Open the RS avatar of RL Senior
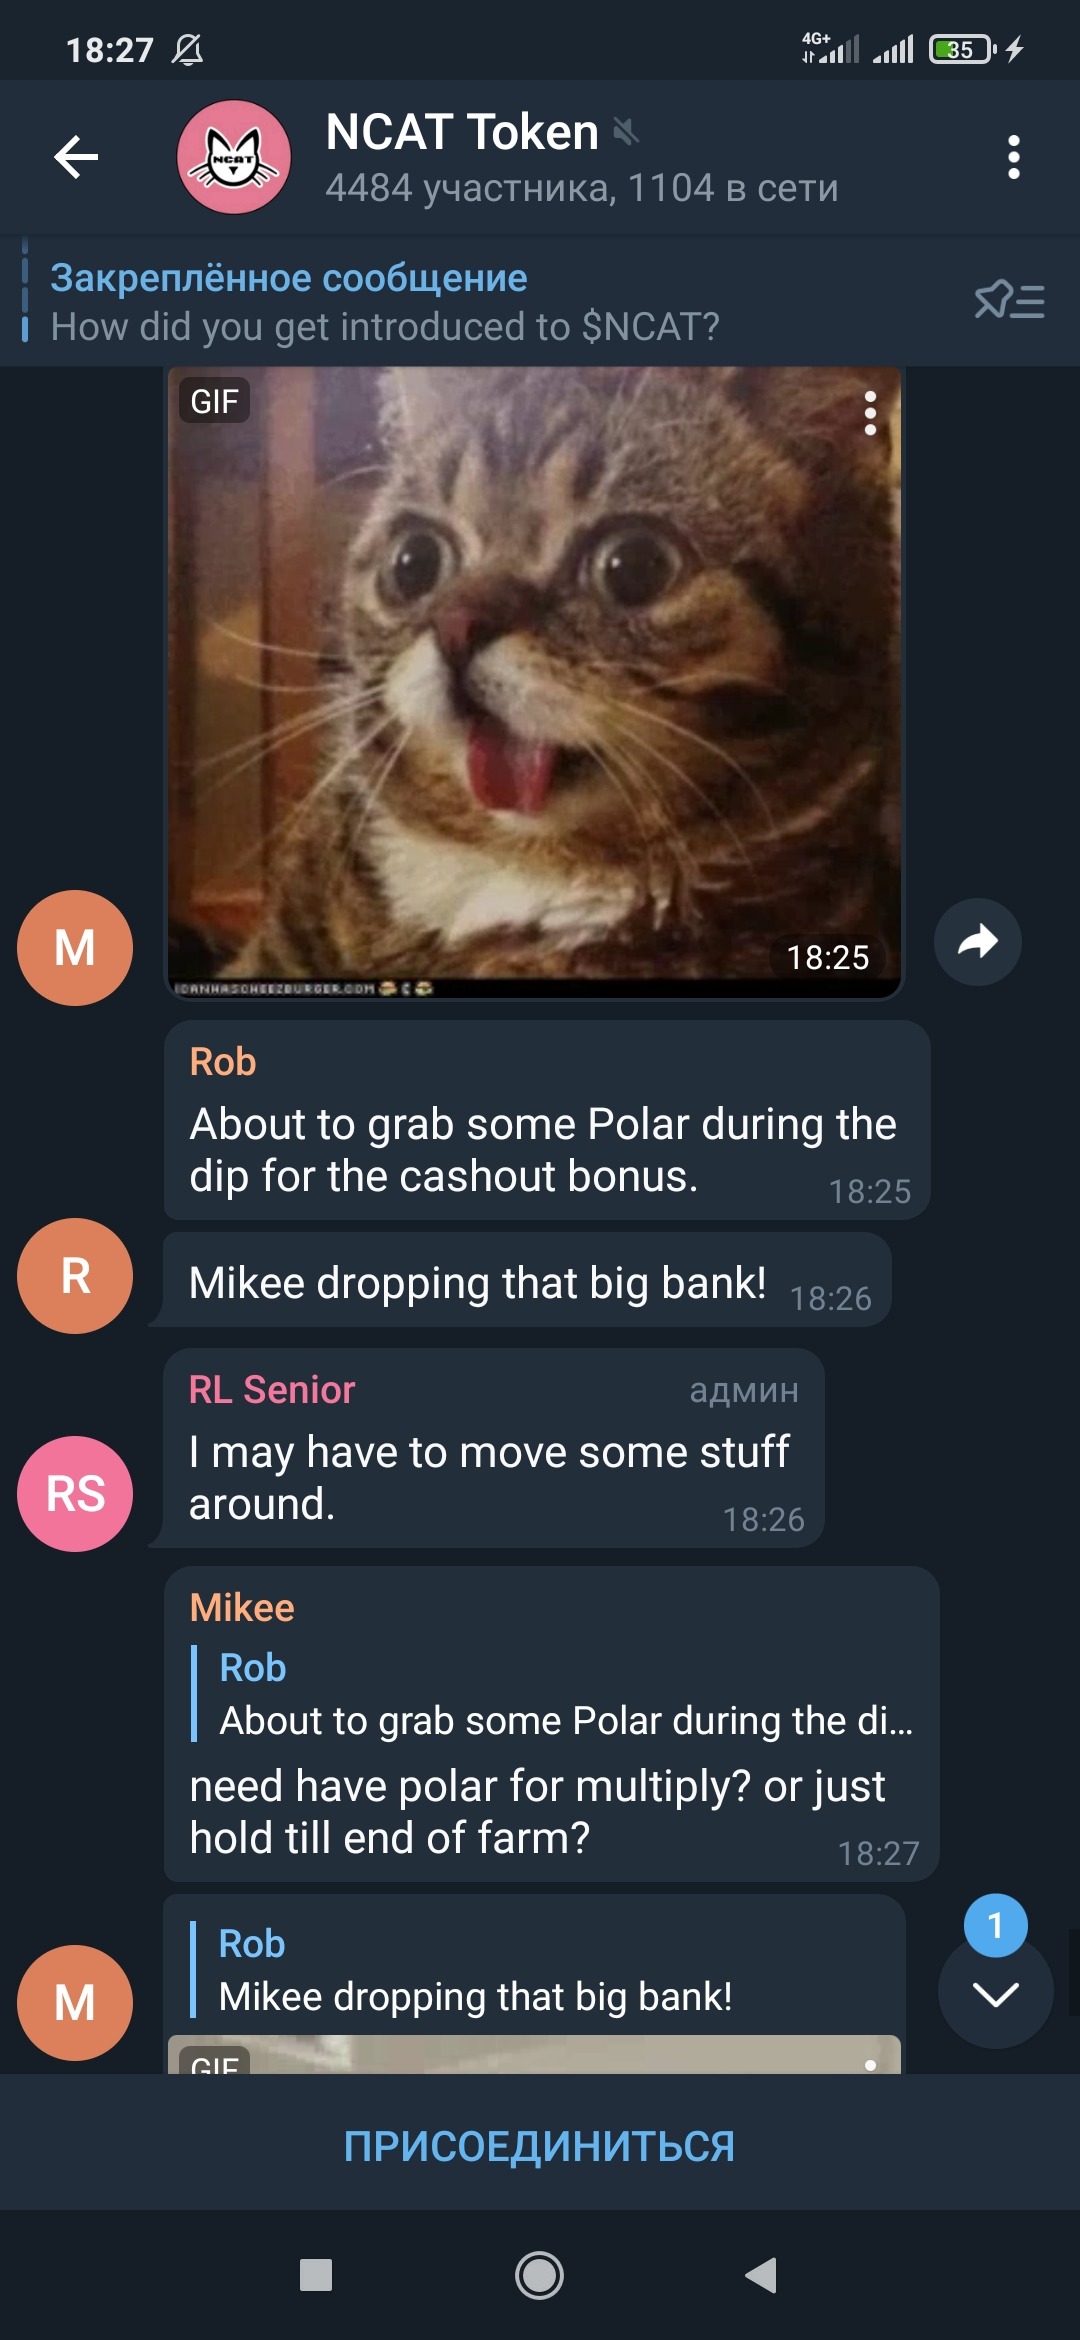The height and width of the screenshot is (2340, 1080). (x=75, y=1493)
